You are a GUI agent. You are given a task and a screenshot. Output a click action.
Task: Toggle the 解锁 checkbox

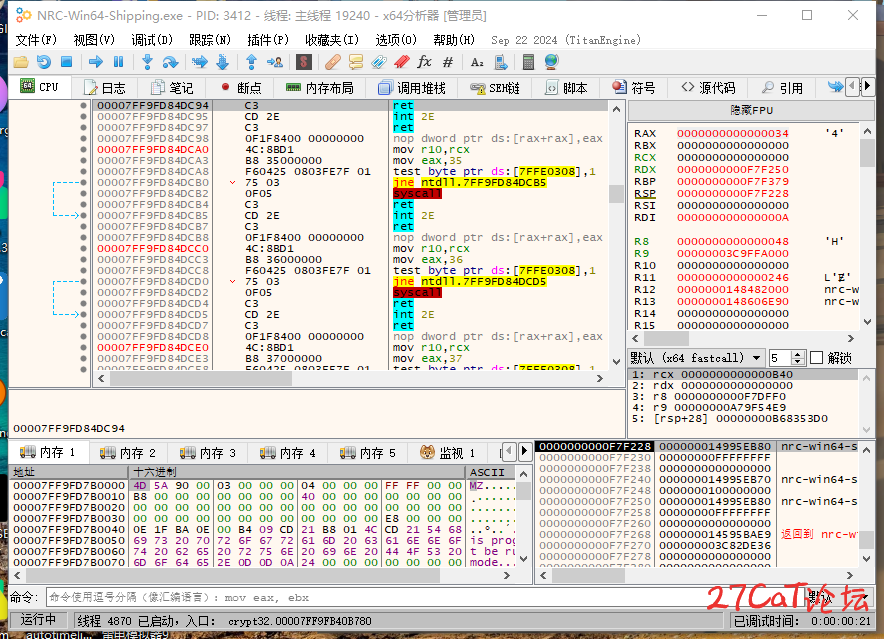point(816,358)
